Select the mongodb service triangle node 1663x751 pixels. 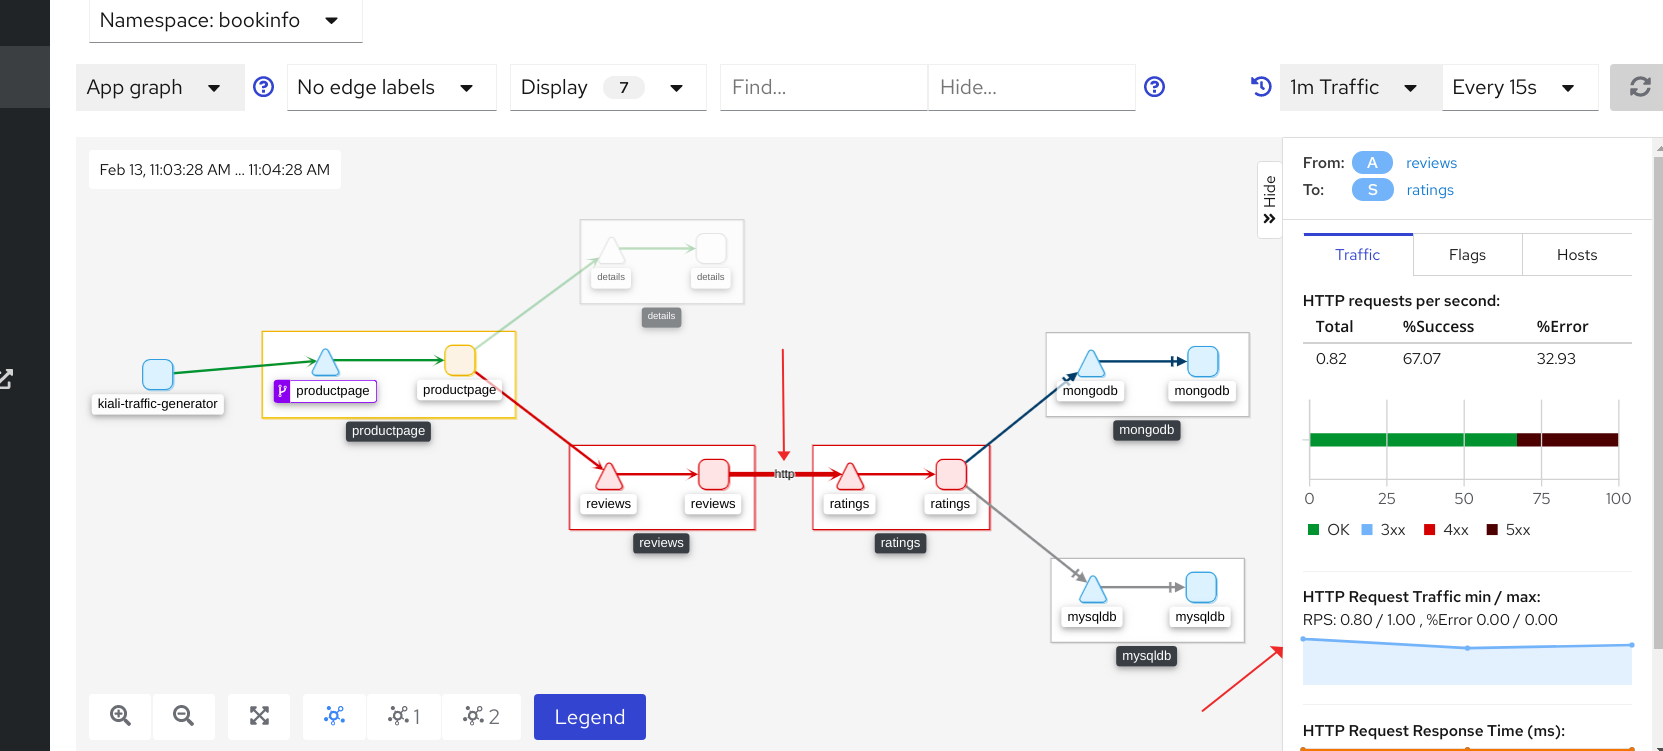point(1091,363)
